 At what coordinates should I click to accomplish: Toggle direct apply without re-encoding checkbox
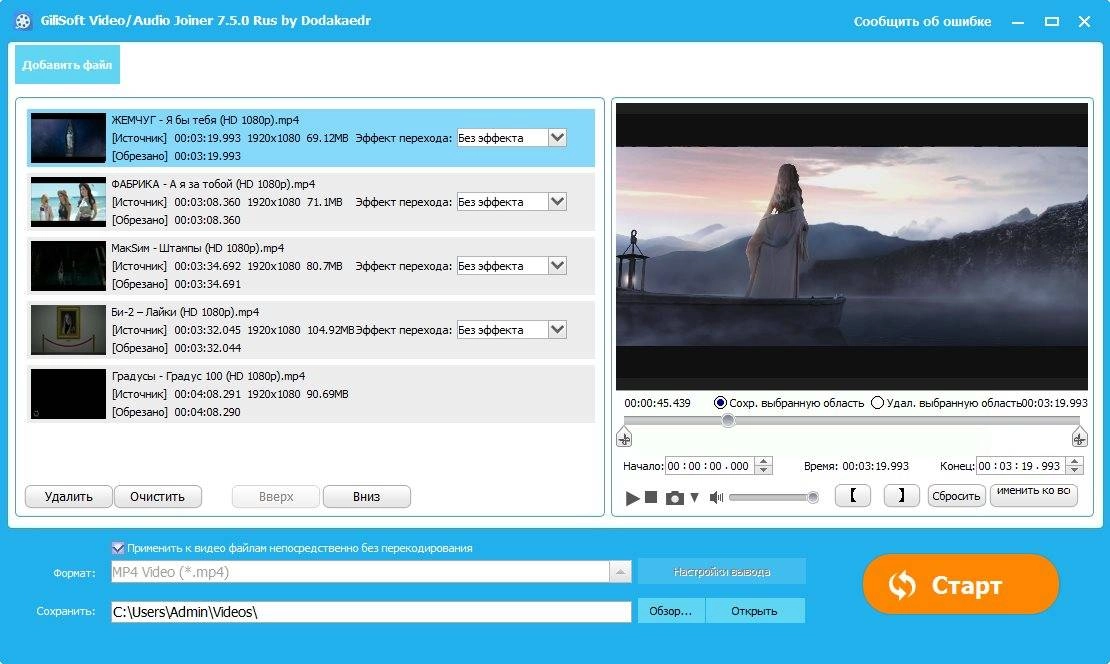pos(118,548)
